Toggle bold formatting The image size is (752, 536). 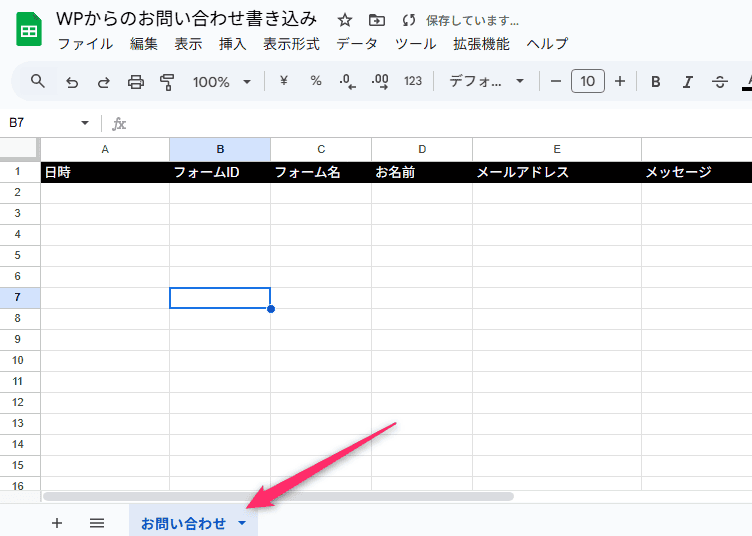(656, 82)
